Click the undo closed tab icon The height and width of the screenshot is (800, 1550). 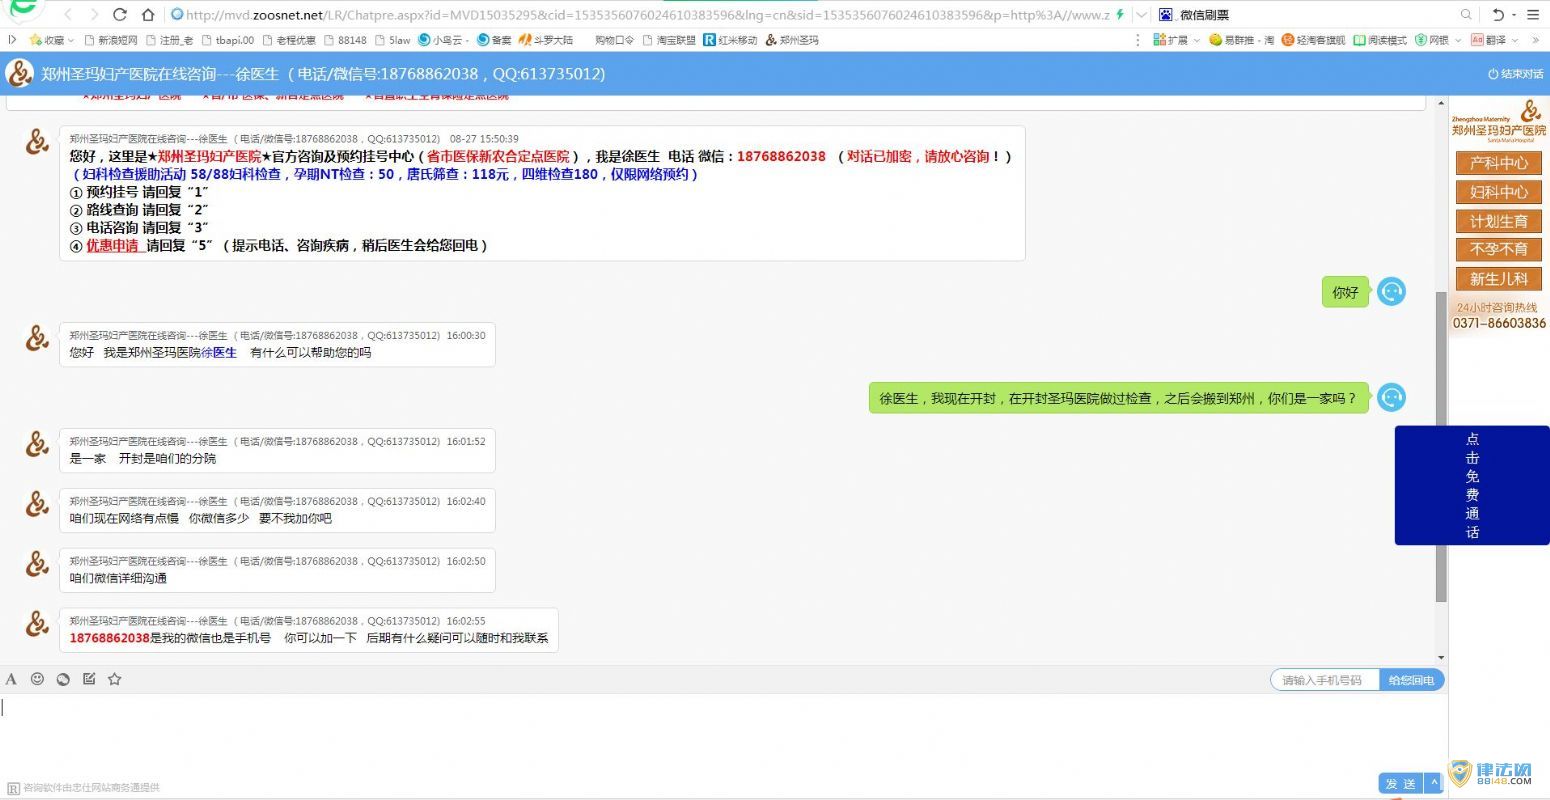point(1498,14)
